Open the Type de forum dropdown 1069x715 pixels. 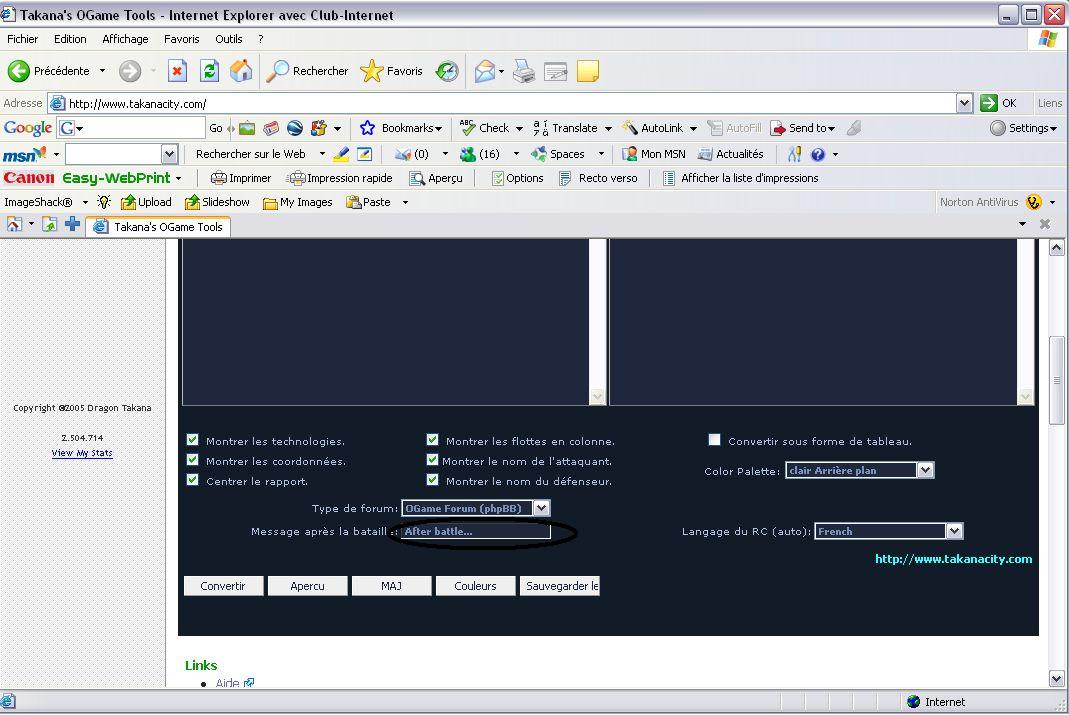(541, 508)
